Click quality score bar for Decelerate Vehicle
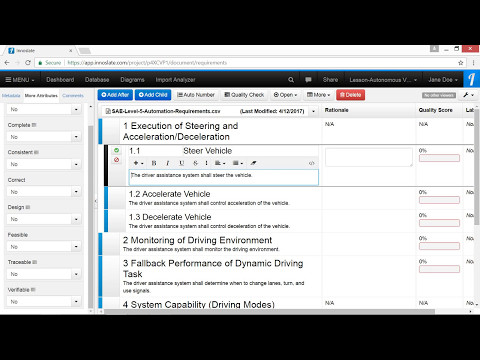 click(439, 223)
